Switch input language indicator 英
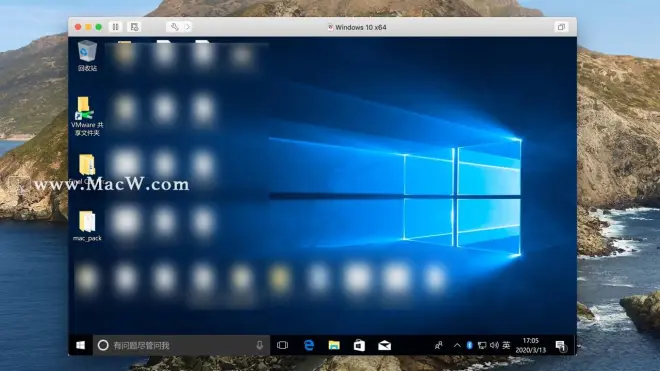Image resolution: width=660 pixels, height=371 pixels. (x=506, y=345)
